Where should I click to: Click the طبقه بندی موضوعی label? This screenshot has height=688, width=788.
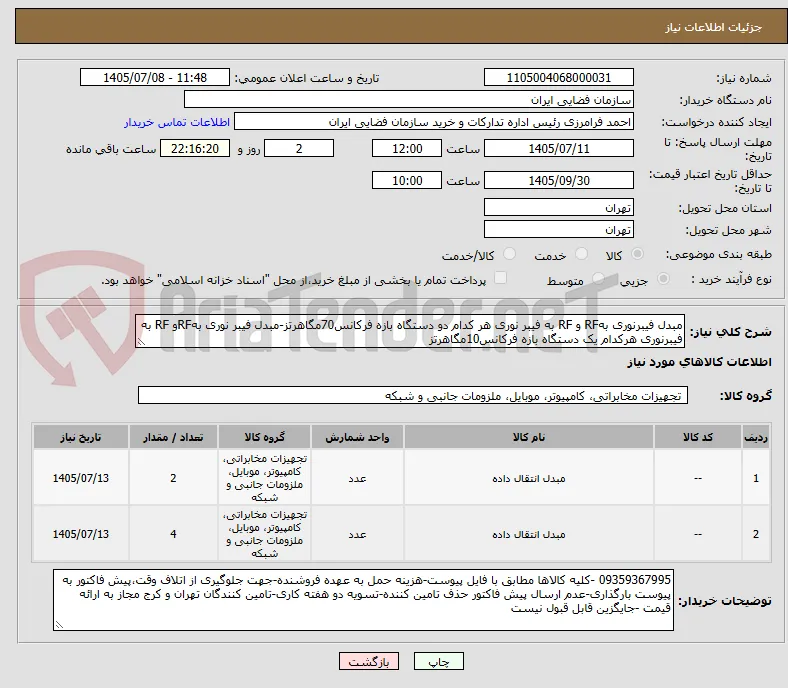tap(719, 255)
